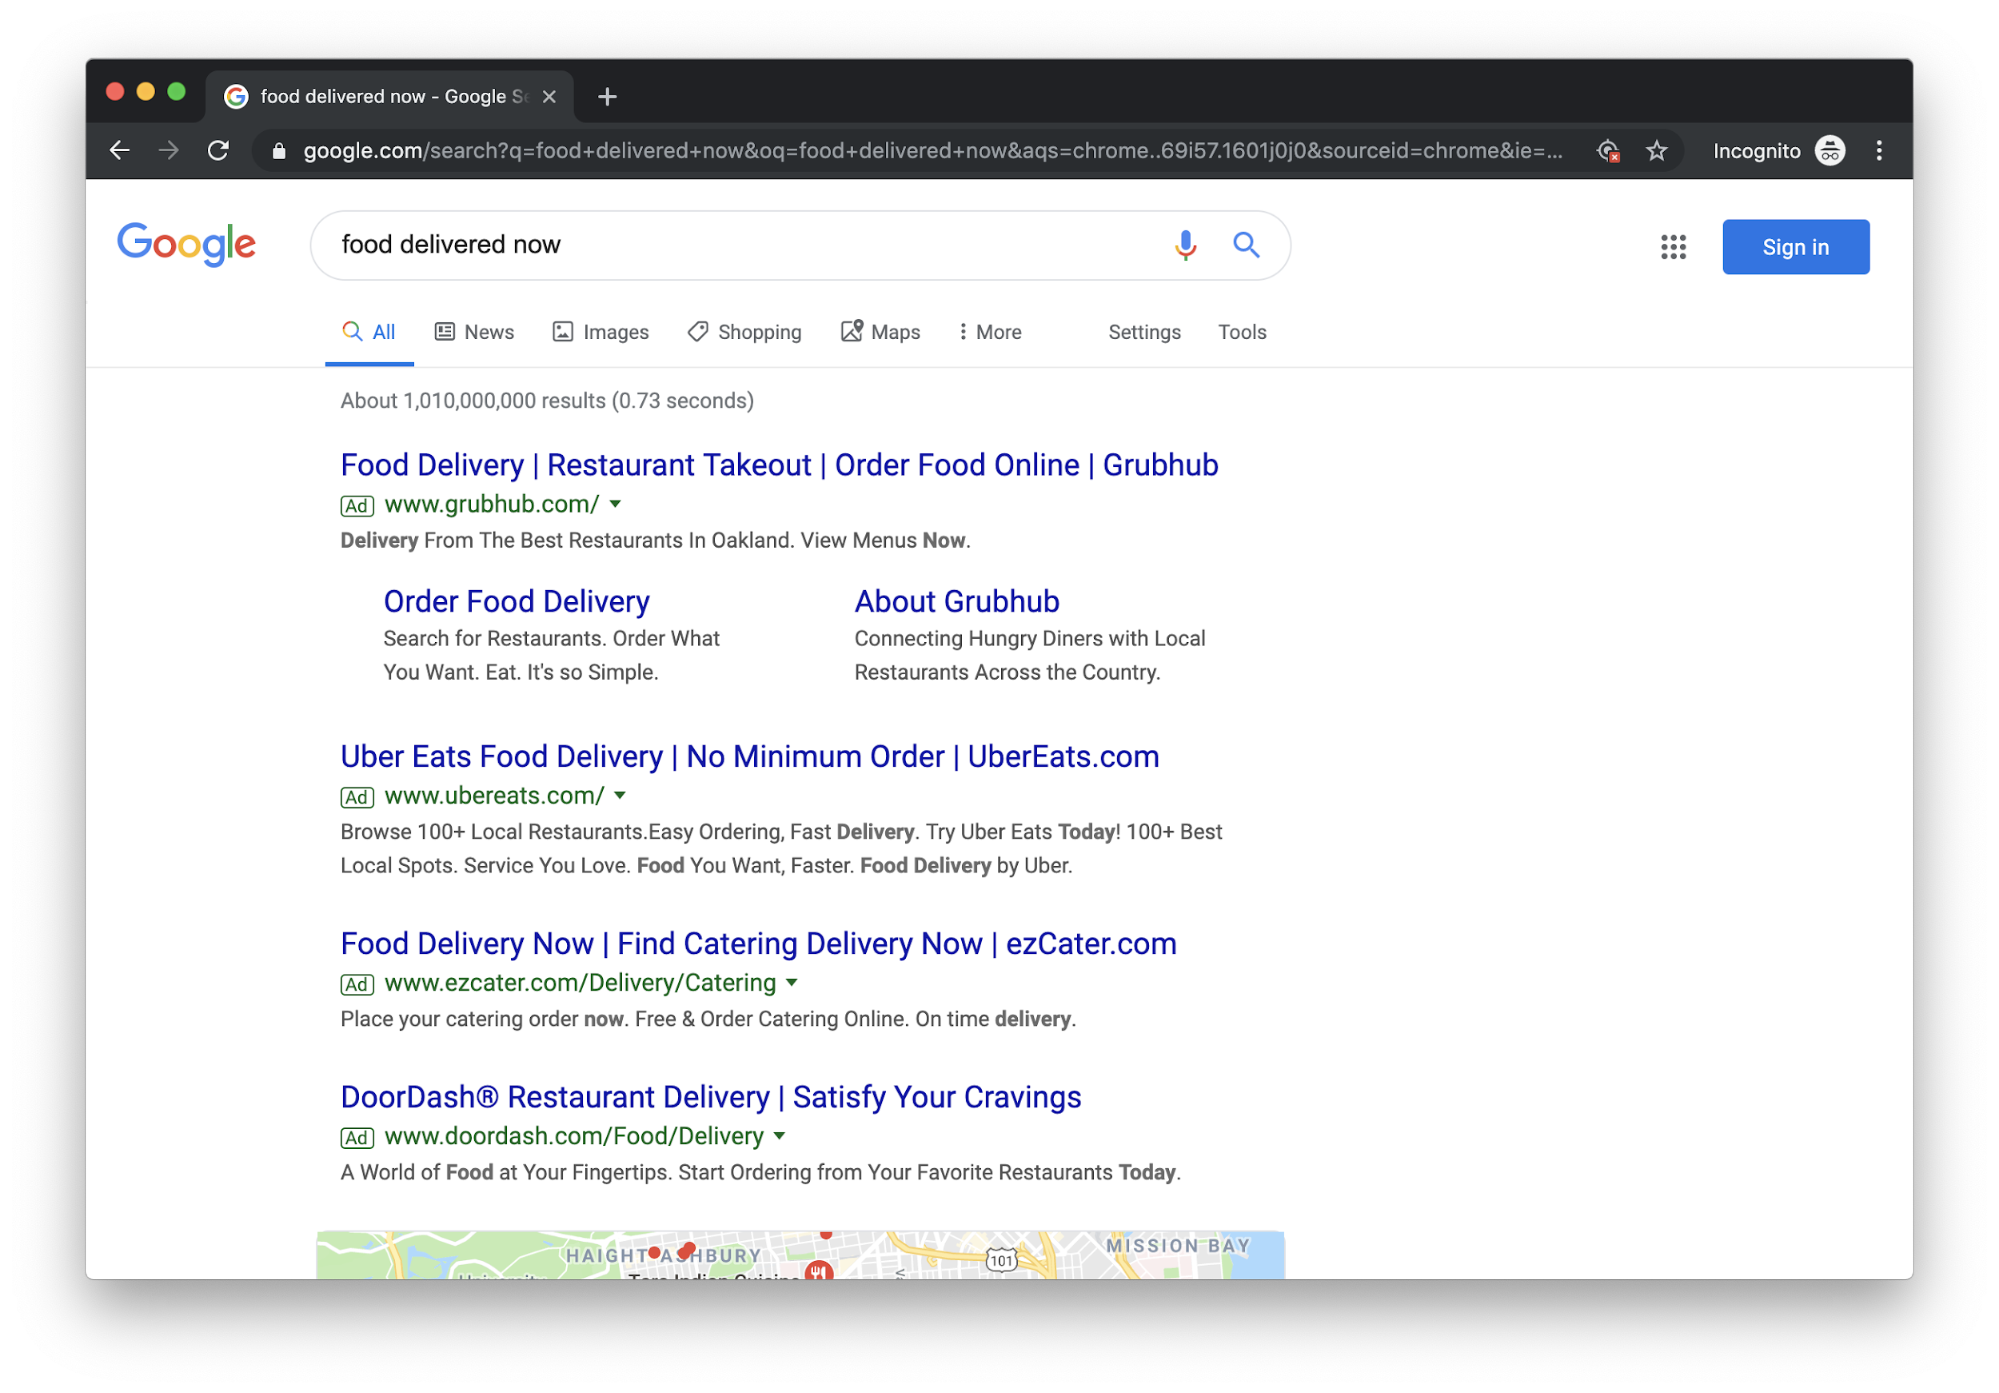Image resolution: width=1999 pixels, height=1393 pixels.
Task: Click the www.ezcater.com/Delivery/Catering URL text
Action: tap(580, 983)
